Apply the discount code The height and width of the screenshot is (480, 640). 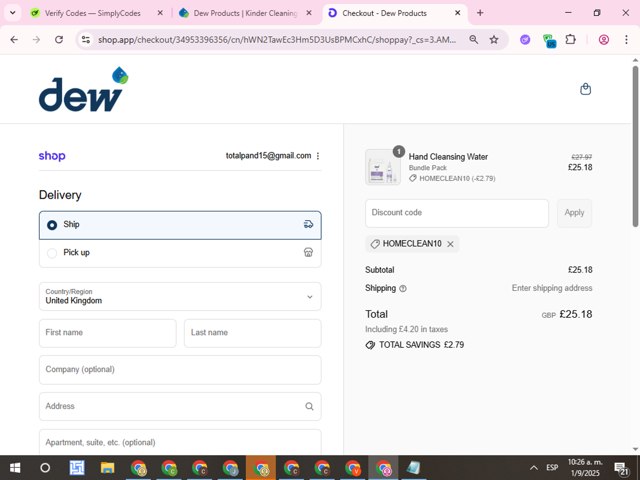coord(574,213)
